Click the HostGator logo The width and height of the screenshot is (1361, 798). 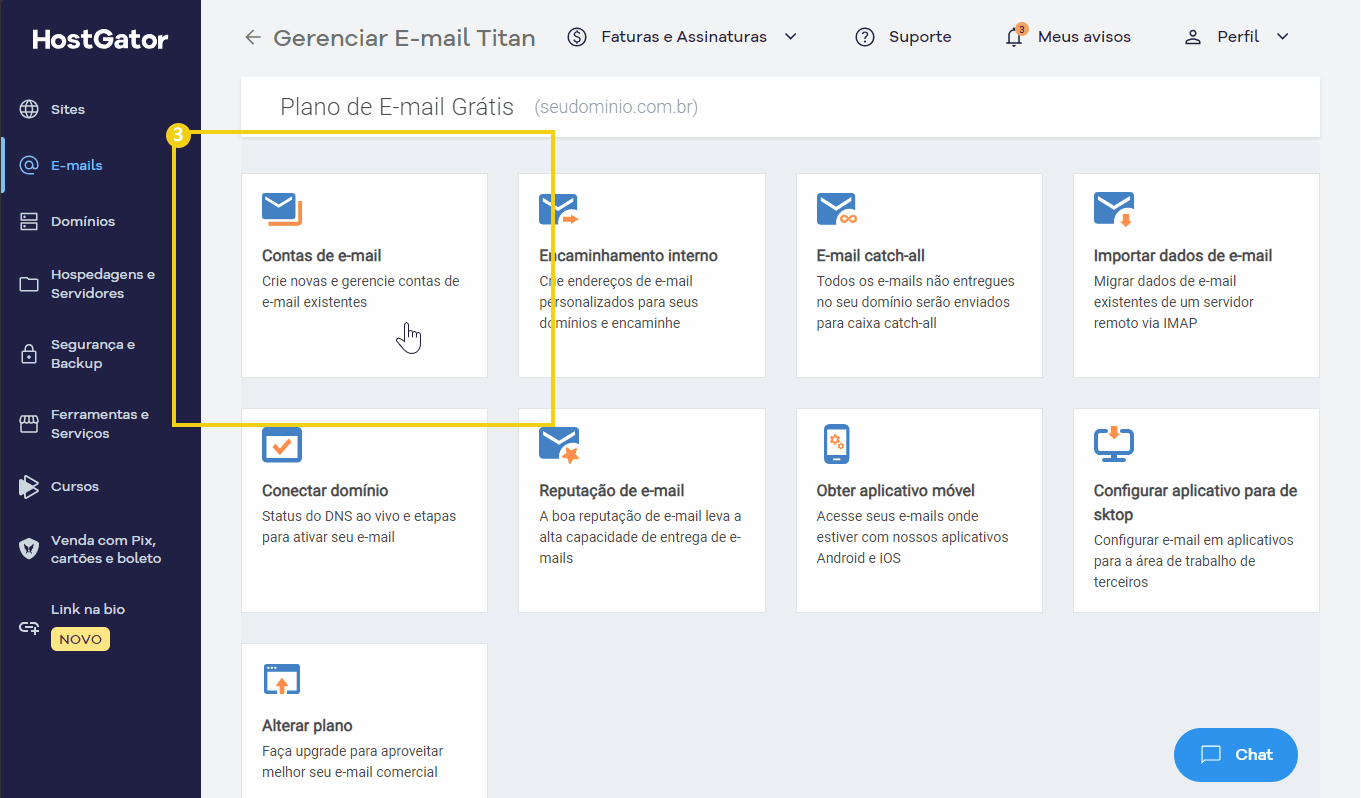point(100,40)
